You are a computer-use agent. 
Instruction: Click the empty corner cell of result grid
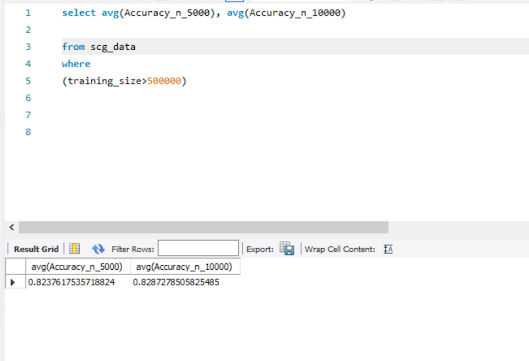pos(16,267)
